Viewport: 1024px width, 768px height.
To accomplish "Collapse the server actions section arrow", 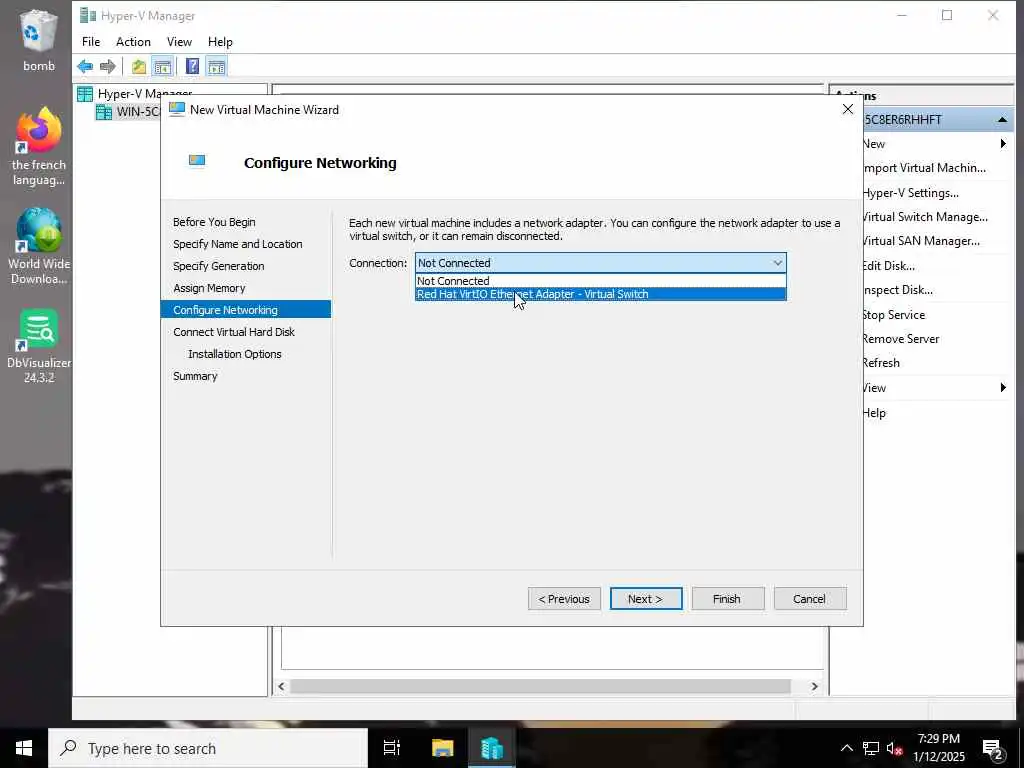I will (x=1002, y=120).
